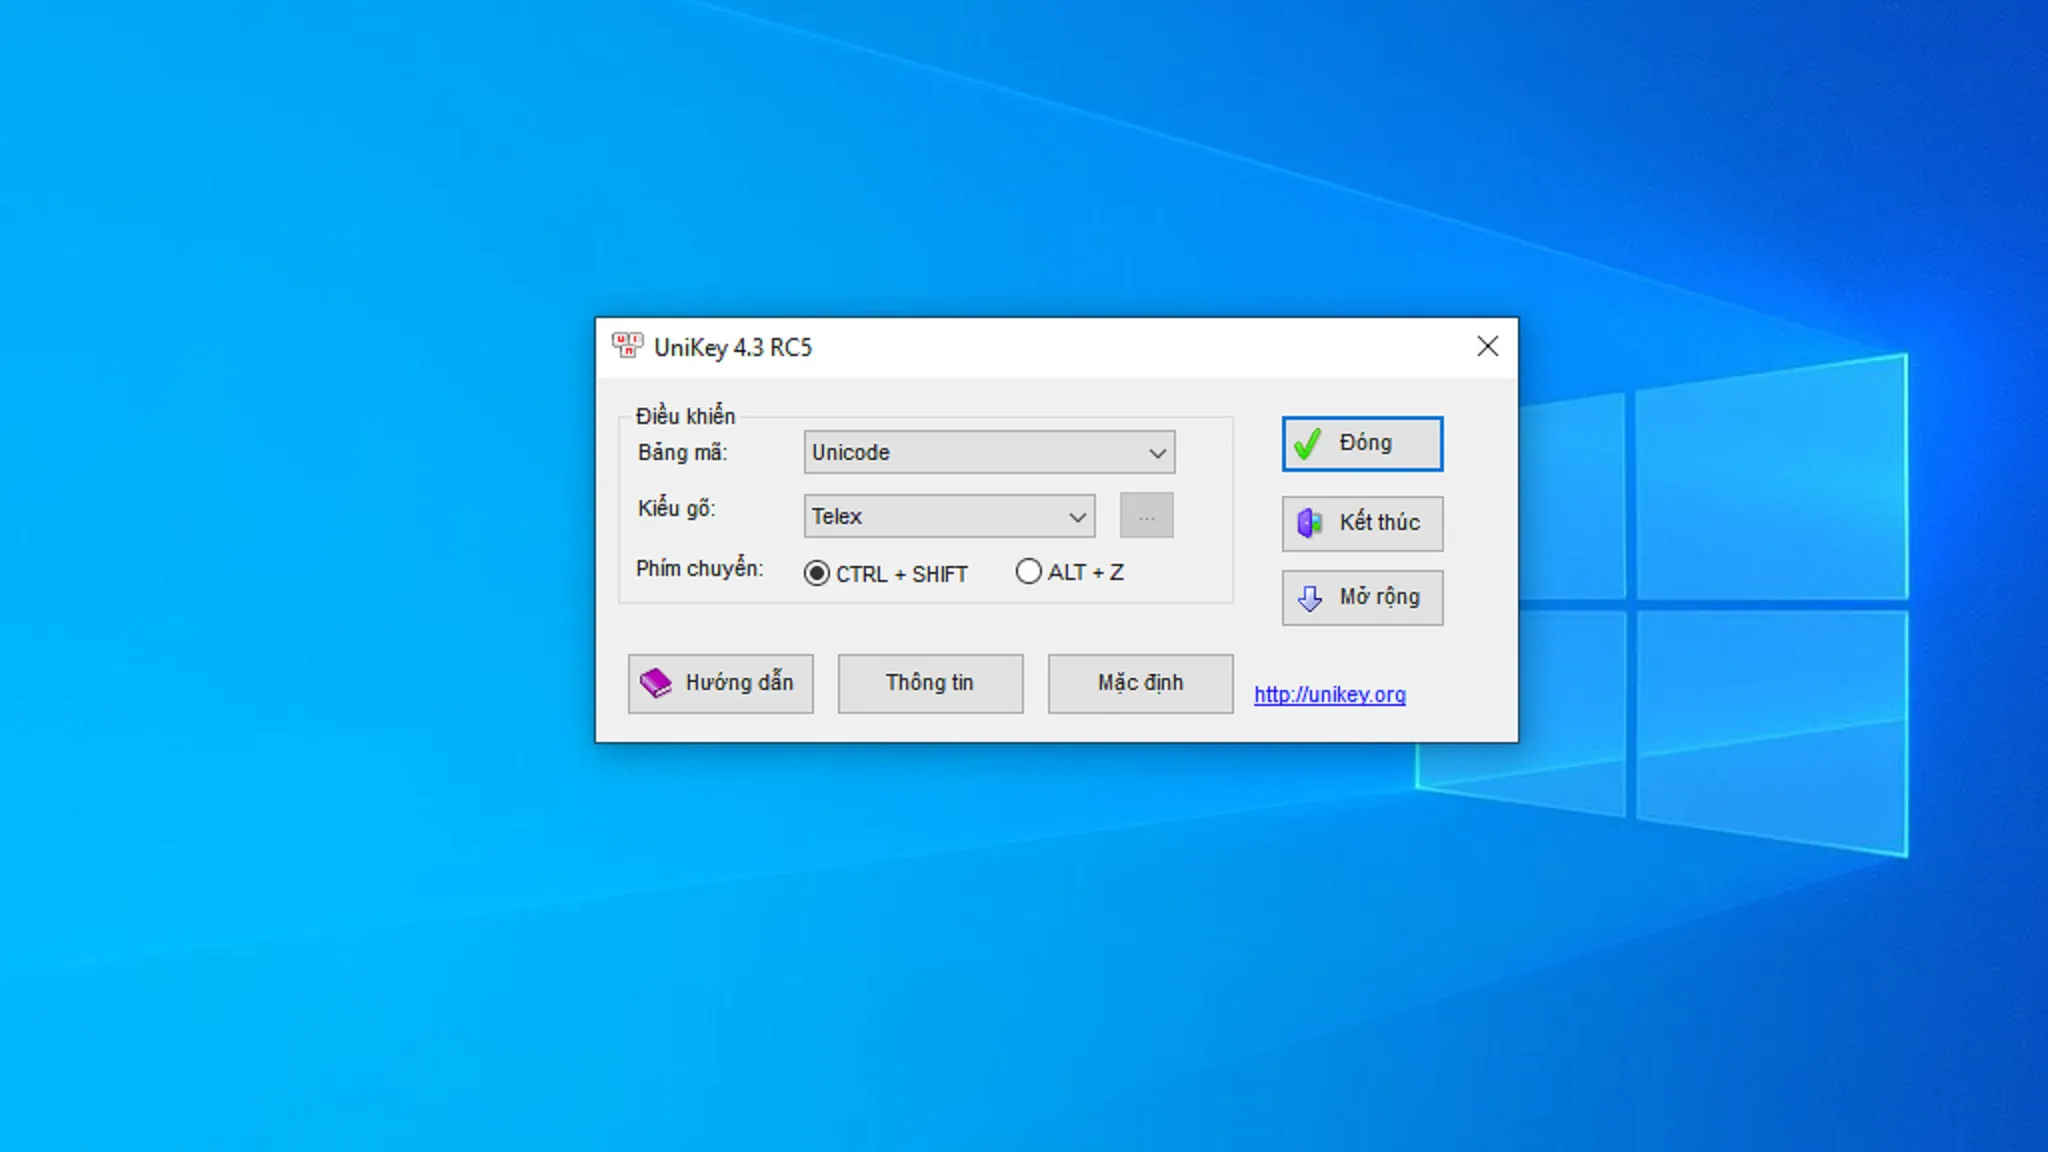Click Thông tin to view program information
The height and width of the screenshot is (1152, 2048).
coord(930,683)
